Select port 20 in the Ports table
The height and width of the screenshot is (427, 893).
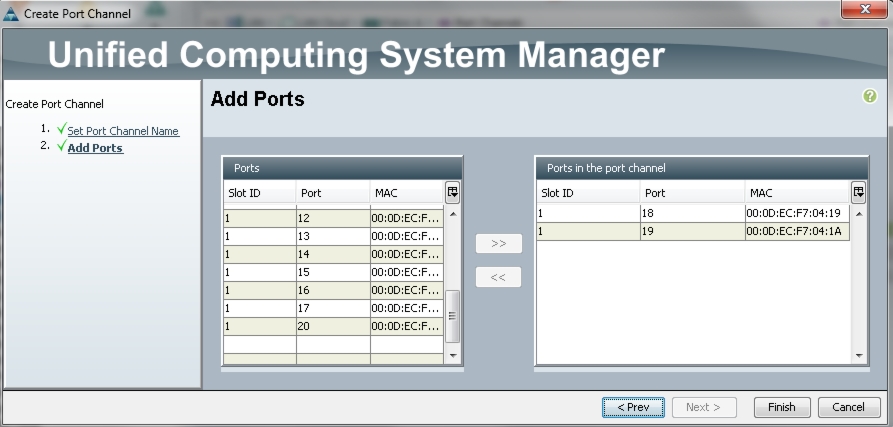pyautogui.click(x=333, y=327)
